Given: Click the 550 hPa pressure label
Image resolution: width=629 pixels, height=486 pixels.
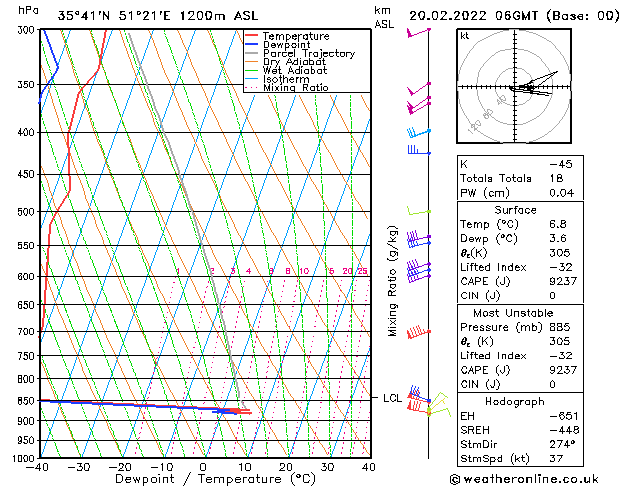Looking at the screenshot, I should point(28,245).
